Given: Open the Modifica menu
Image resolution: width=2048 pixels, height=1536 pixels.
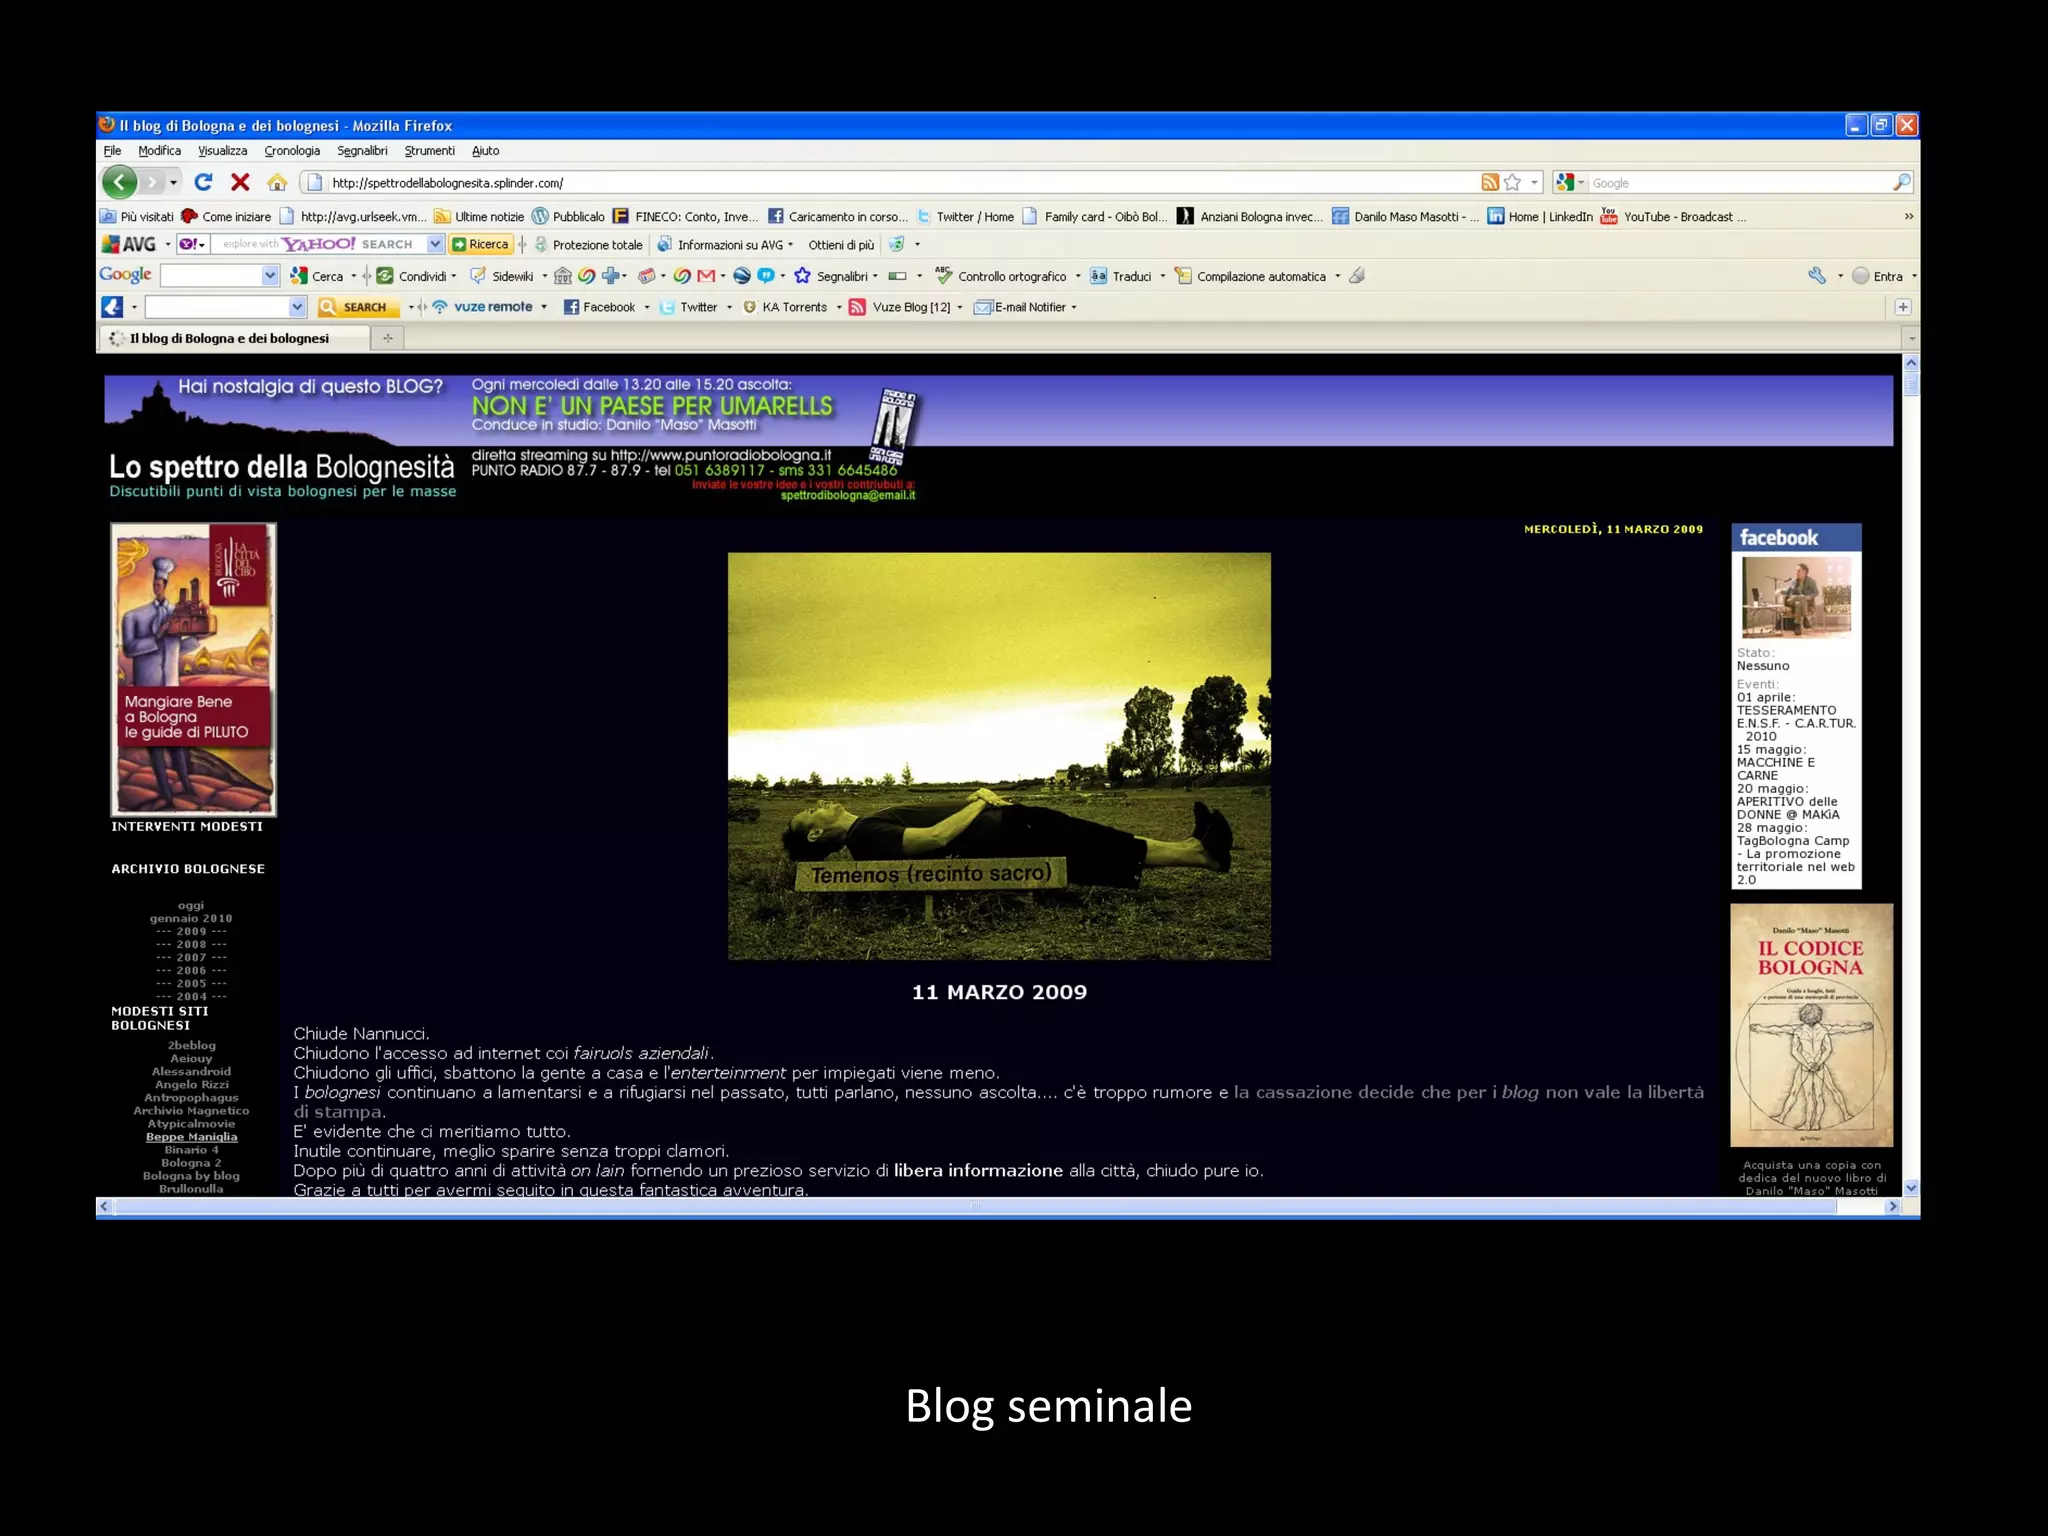Looking at the screenshot, I should 160,151.
